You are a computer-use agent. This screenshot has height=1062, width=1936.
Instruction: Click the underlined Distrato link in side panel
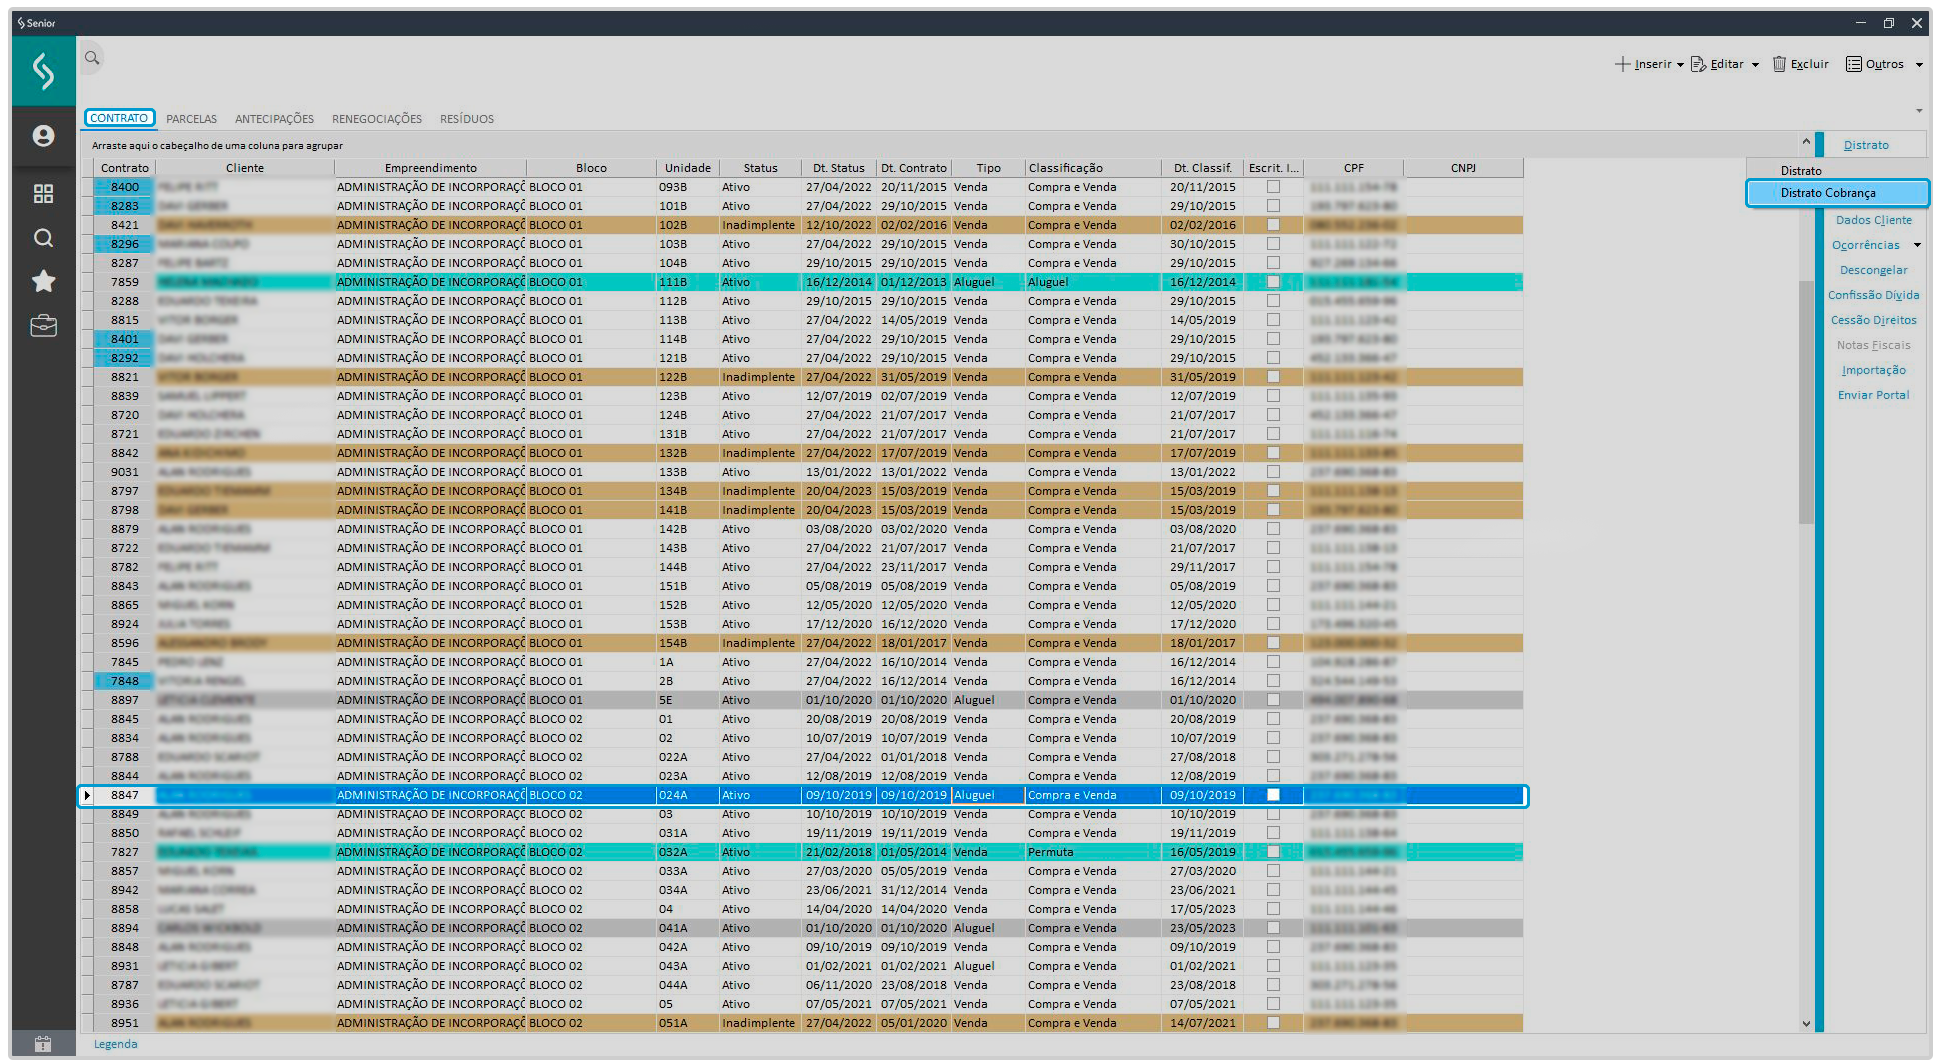1866,145
